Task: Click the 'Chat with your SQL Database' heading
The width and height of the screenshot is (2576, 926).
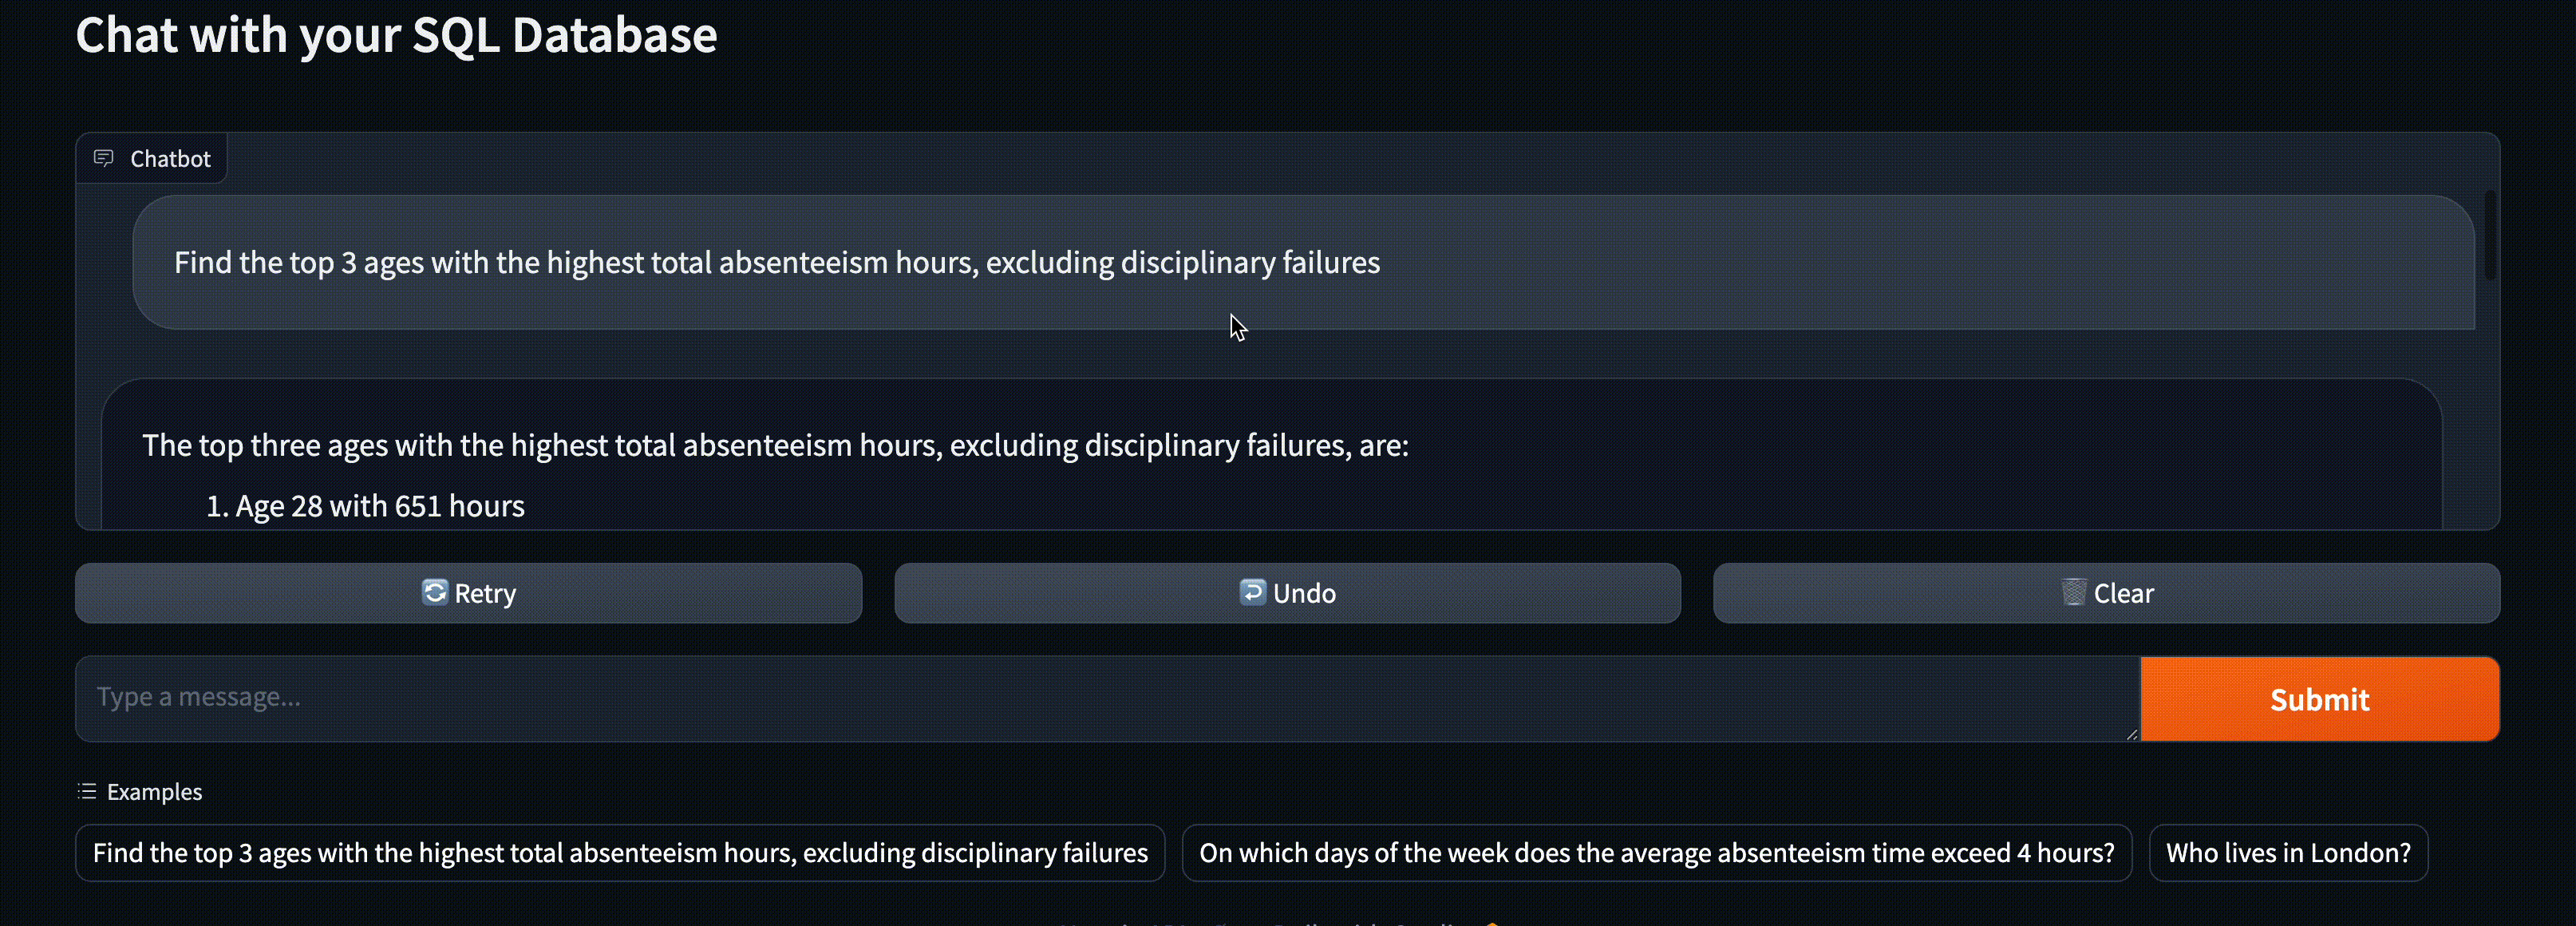Action: (396, 36)
